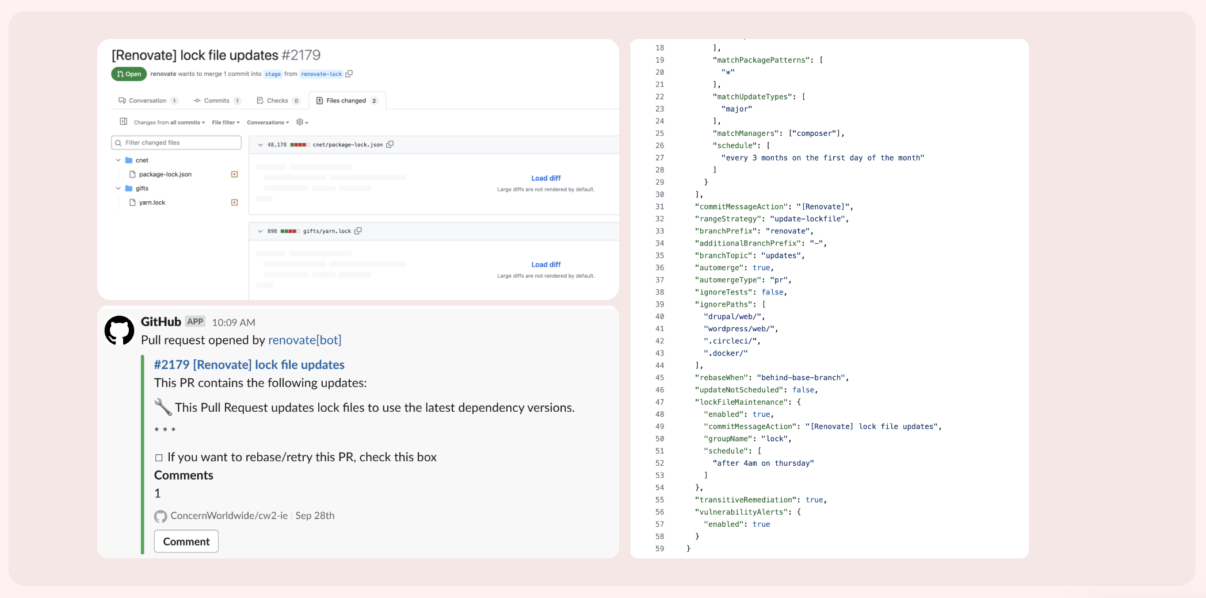Copy the cnet/package-lock.json file path
This screenshot has height=598, width=1206.
(x=391, y=145)
